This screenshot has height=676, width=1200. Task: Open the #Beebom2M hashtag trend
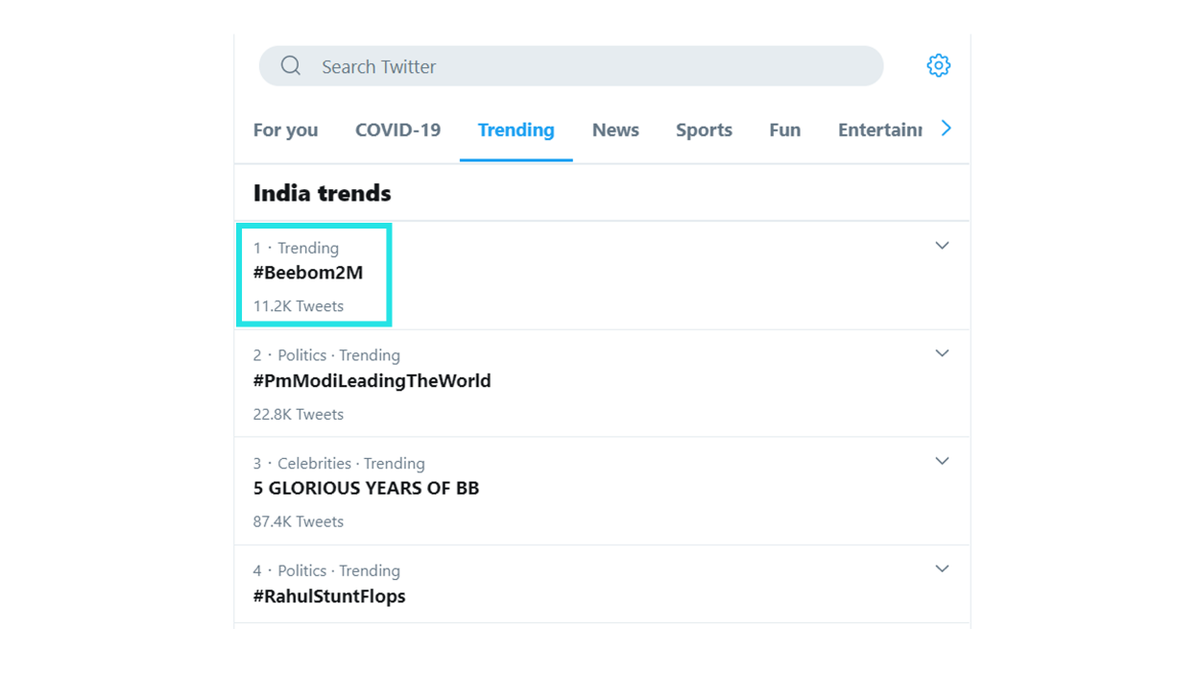(308, 273)
